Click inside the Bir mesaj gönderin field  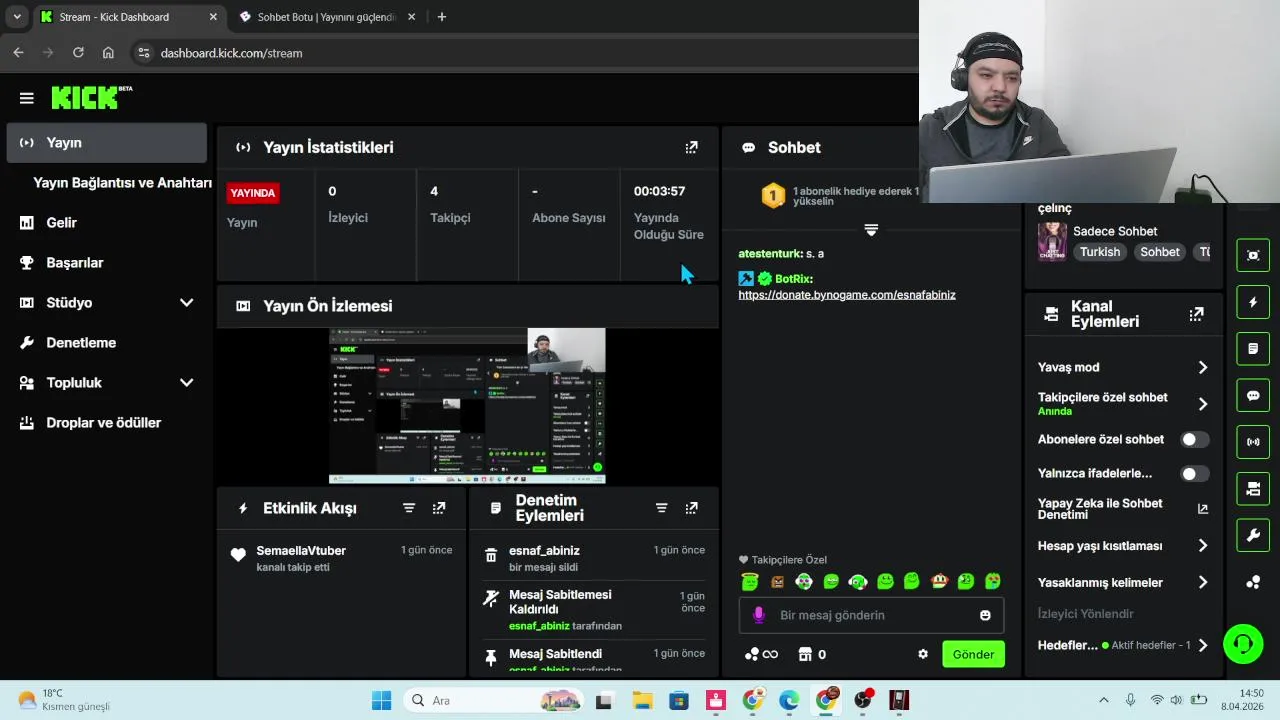click(871, 615)
